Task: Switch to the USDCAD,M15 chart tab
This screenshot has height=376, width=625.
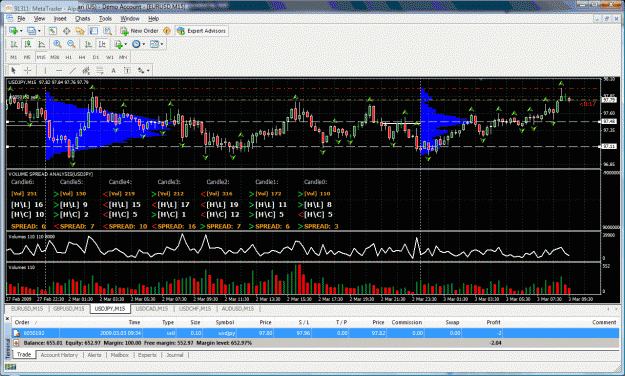Action: click(152, 309)
